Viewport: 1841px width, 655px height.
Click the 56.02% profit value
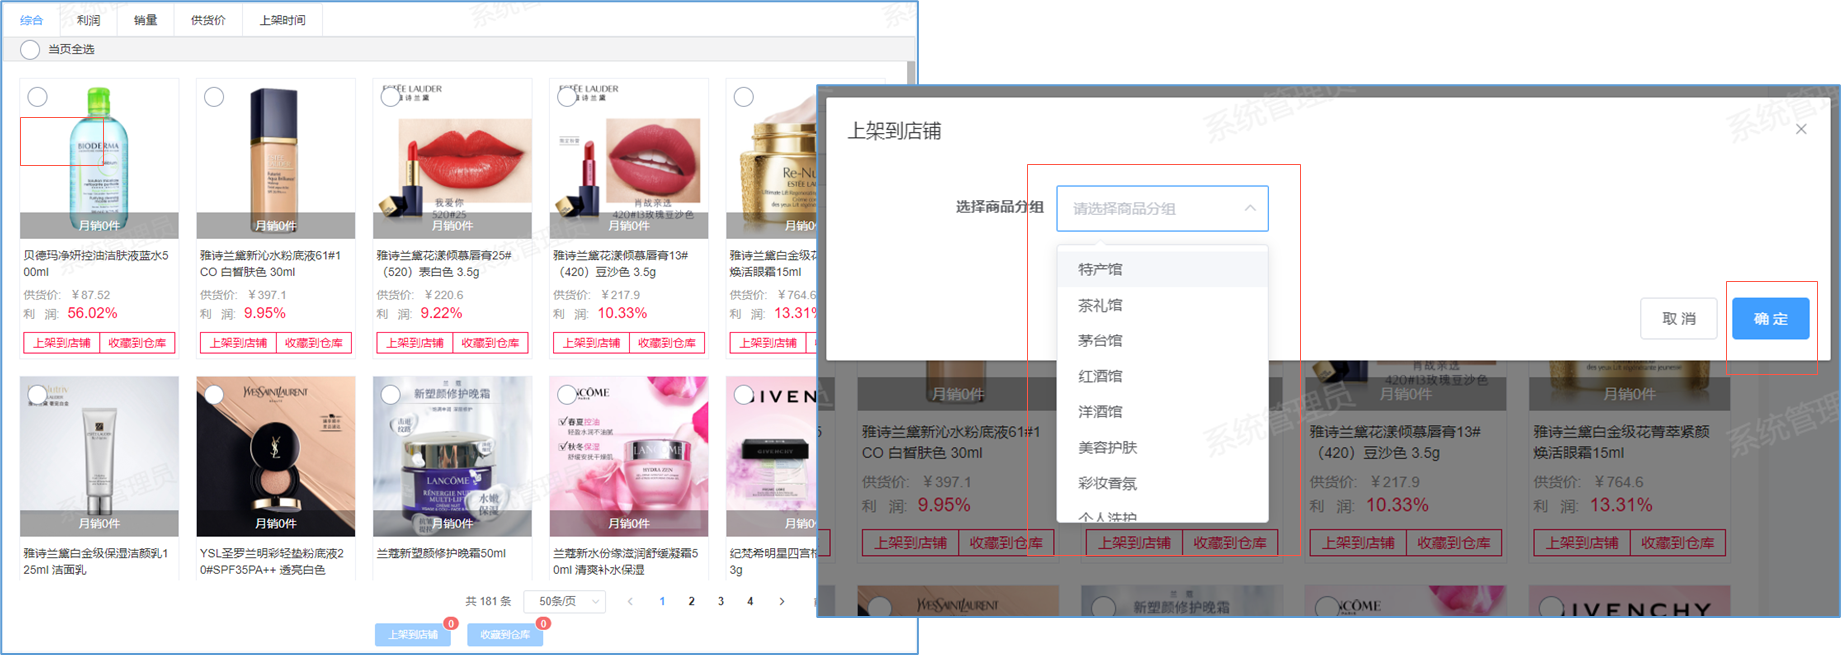click(x=92, y=313)
